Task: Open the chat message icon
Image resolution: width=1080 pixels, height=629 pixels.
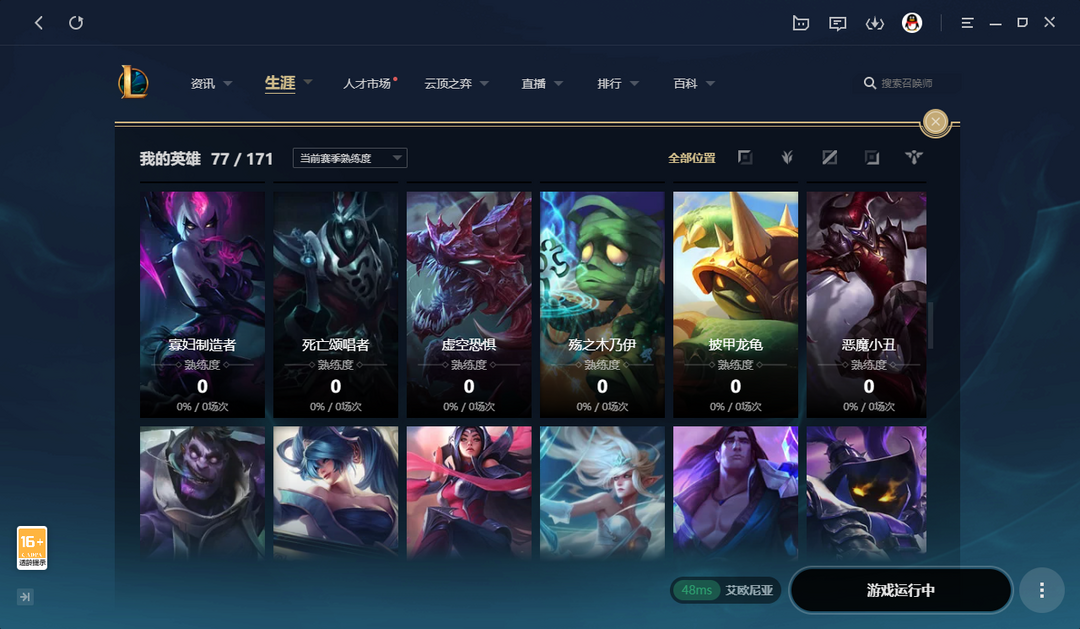Action: pos(838,23)
